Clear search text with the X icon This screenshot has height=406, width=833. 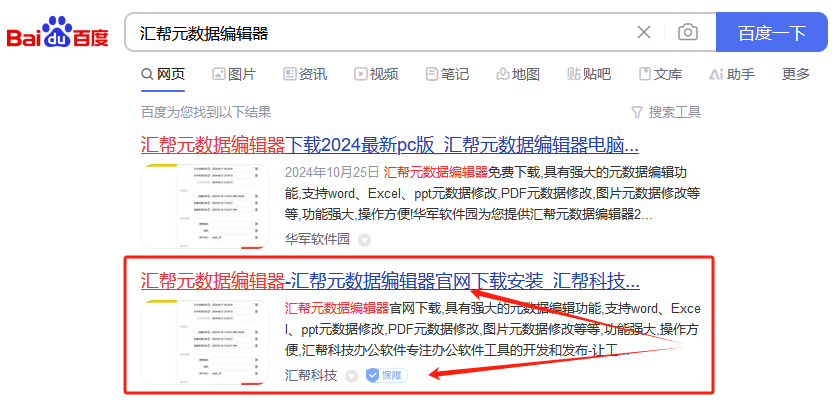point(644,32)
